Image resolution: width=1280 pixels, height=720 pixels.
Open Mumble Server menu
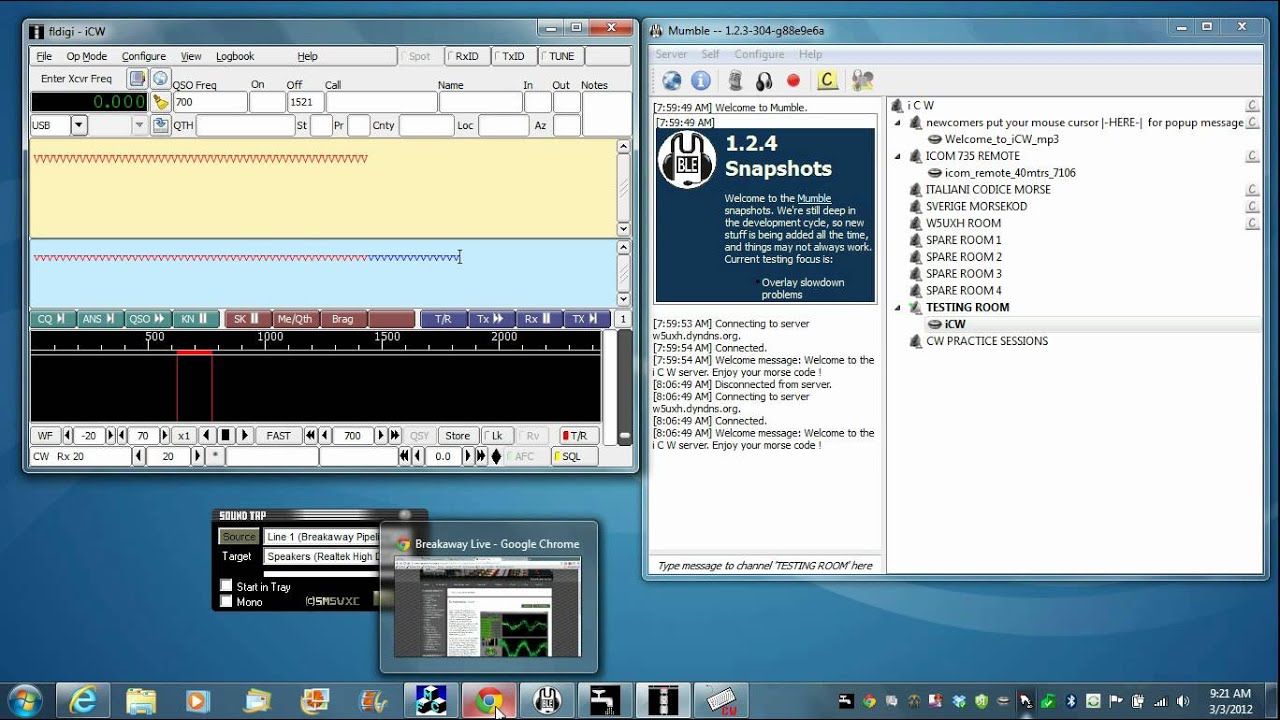pyautogui.click(x=671, y=54)
